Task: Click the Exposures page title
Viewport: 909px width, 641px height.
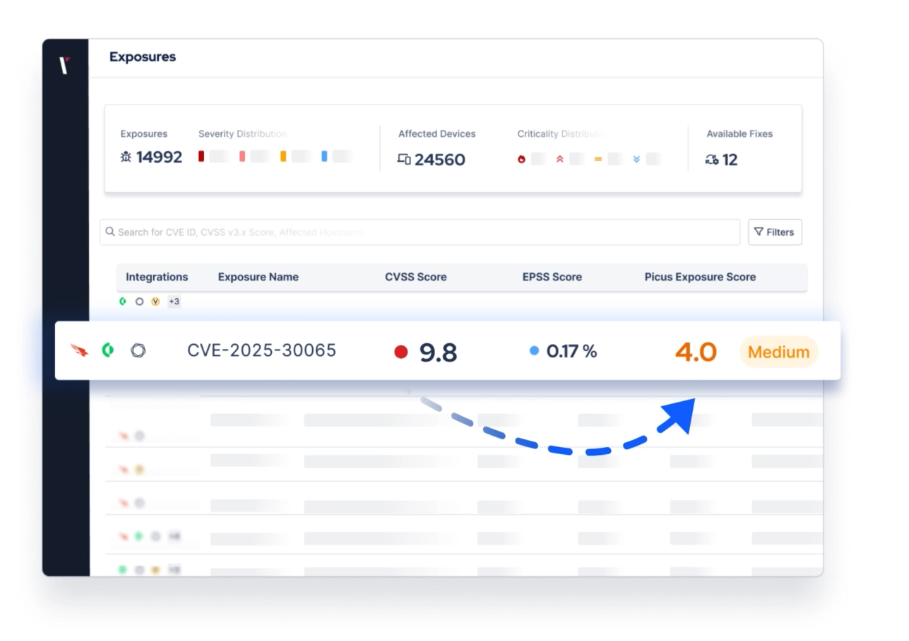Action: [x=143, y=57]
